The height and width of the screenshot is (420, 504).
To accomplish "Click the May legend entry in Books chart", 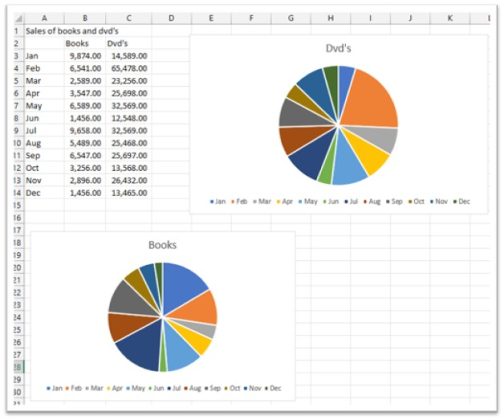I will (135, 388).
